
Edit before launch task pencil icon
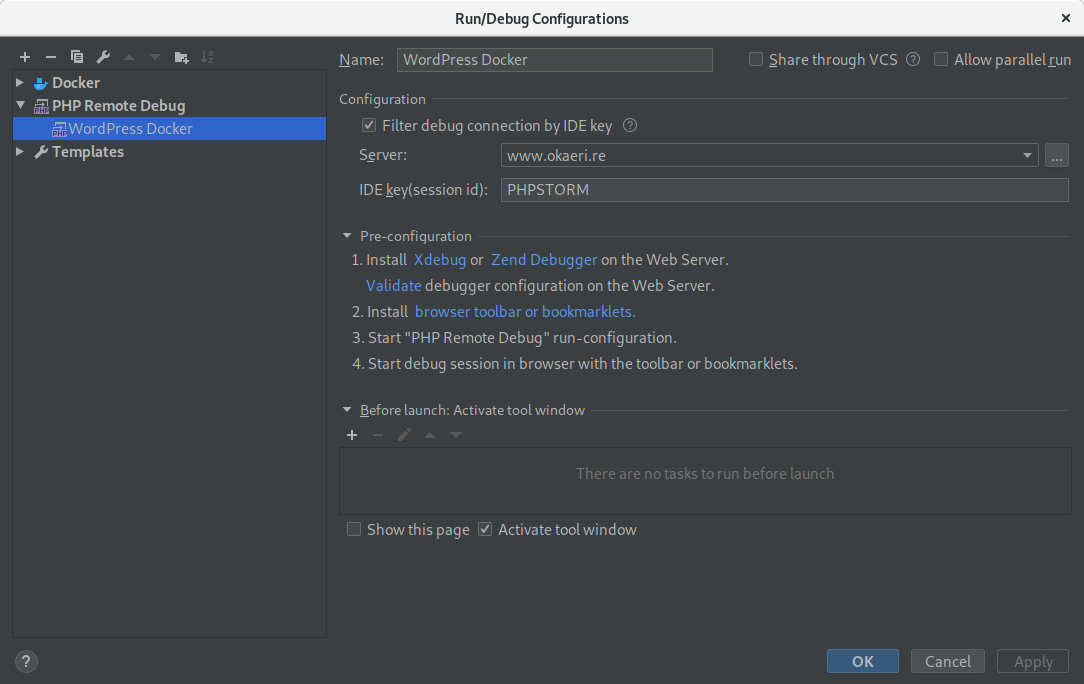(404, 435)
